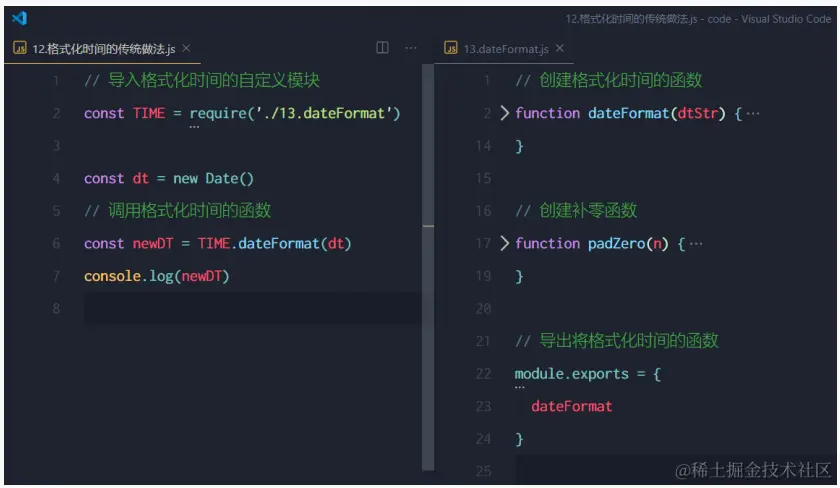Image resolution: width=840 pixels, height=488 pixels.
Task: Click the Visual Studio Code logo icon
Action: click(19, 18)
